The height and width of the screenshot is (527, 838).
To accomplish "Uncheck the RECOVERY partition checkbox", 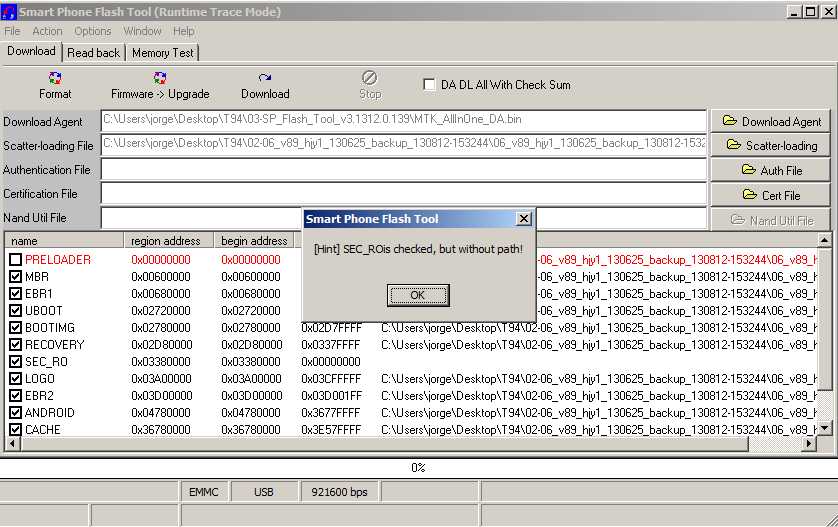I will point(15,345).
